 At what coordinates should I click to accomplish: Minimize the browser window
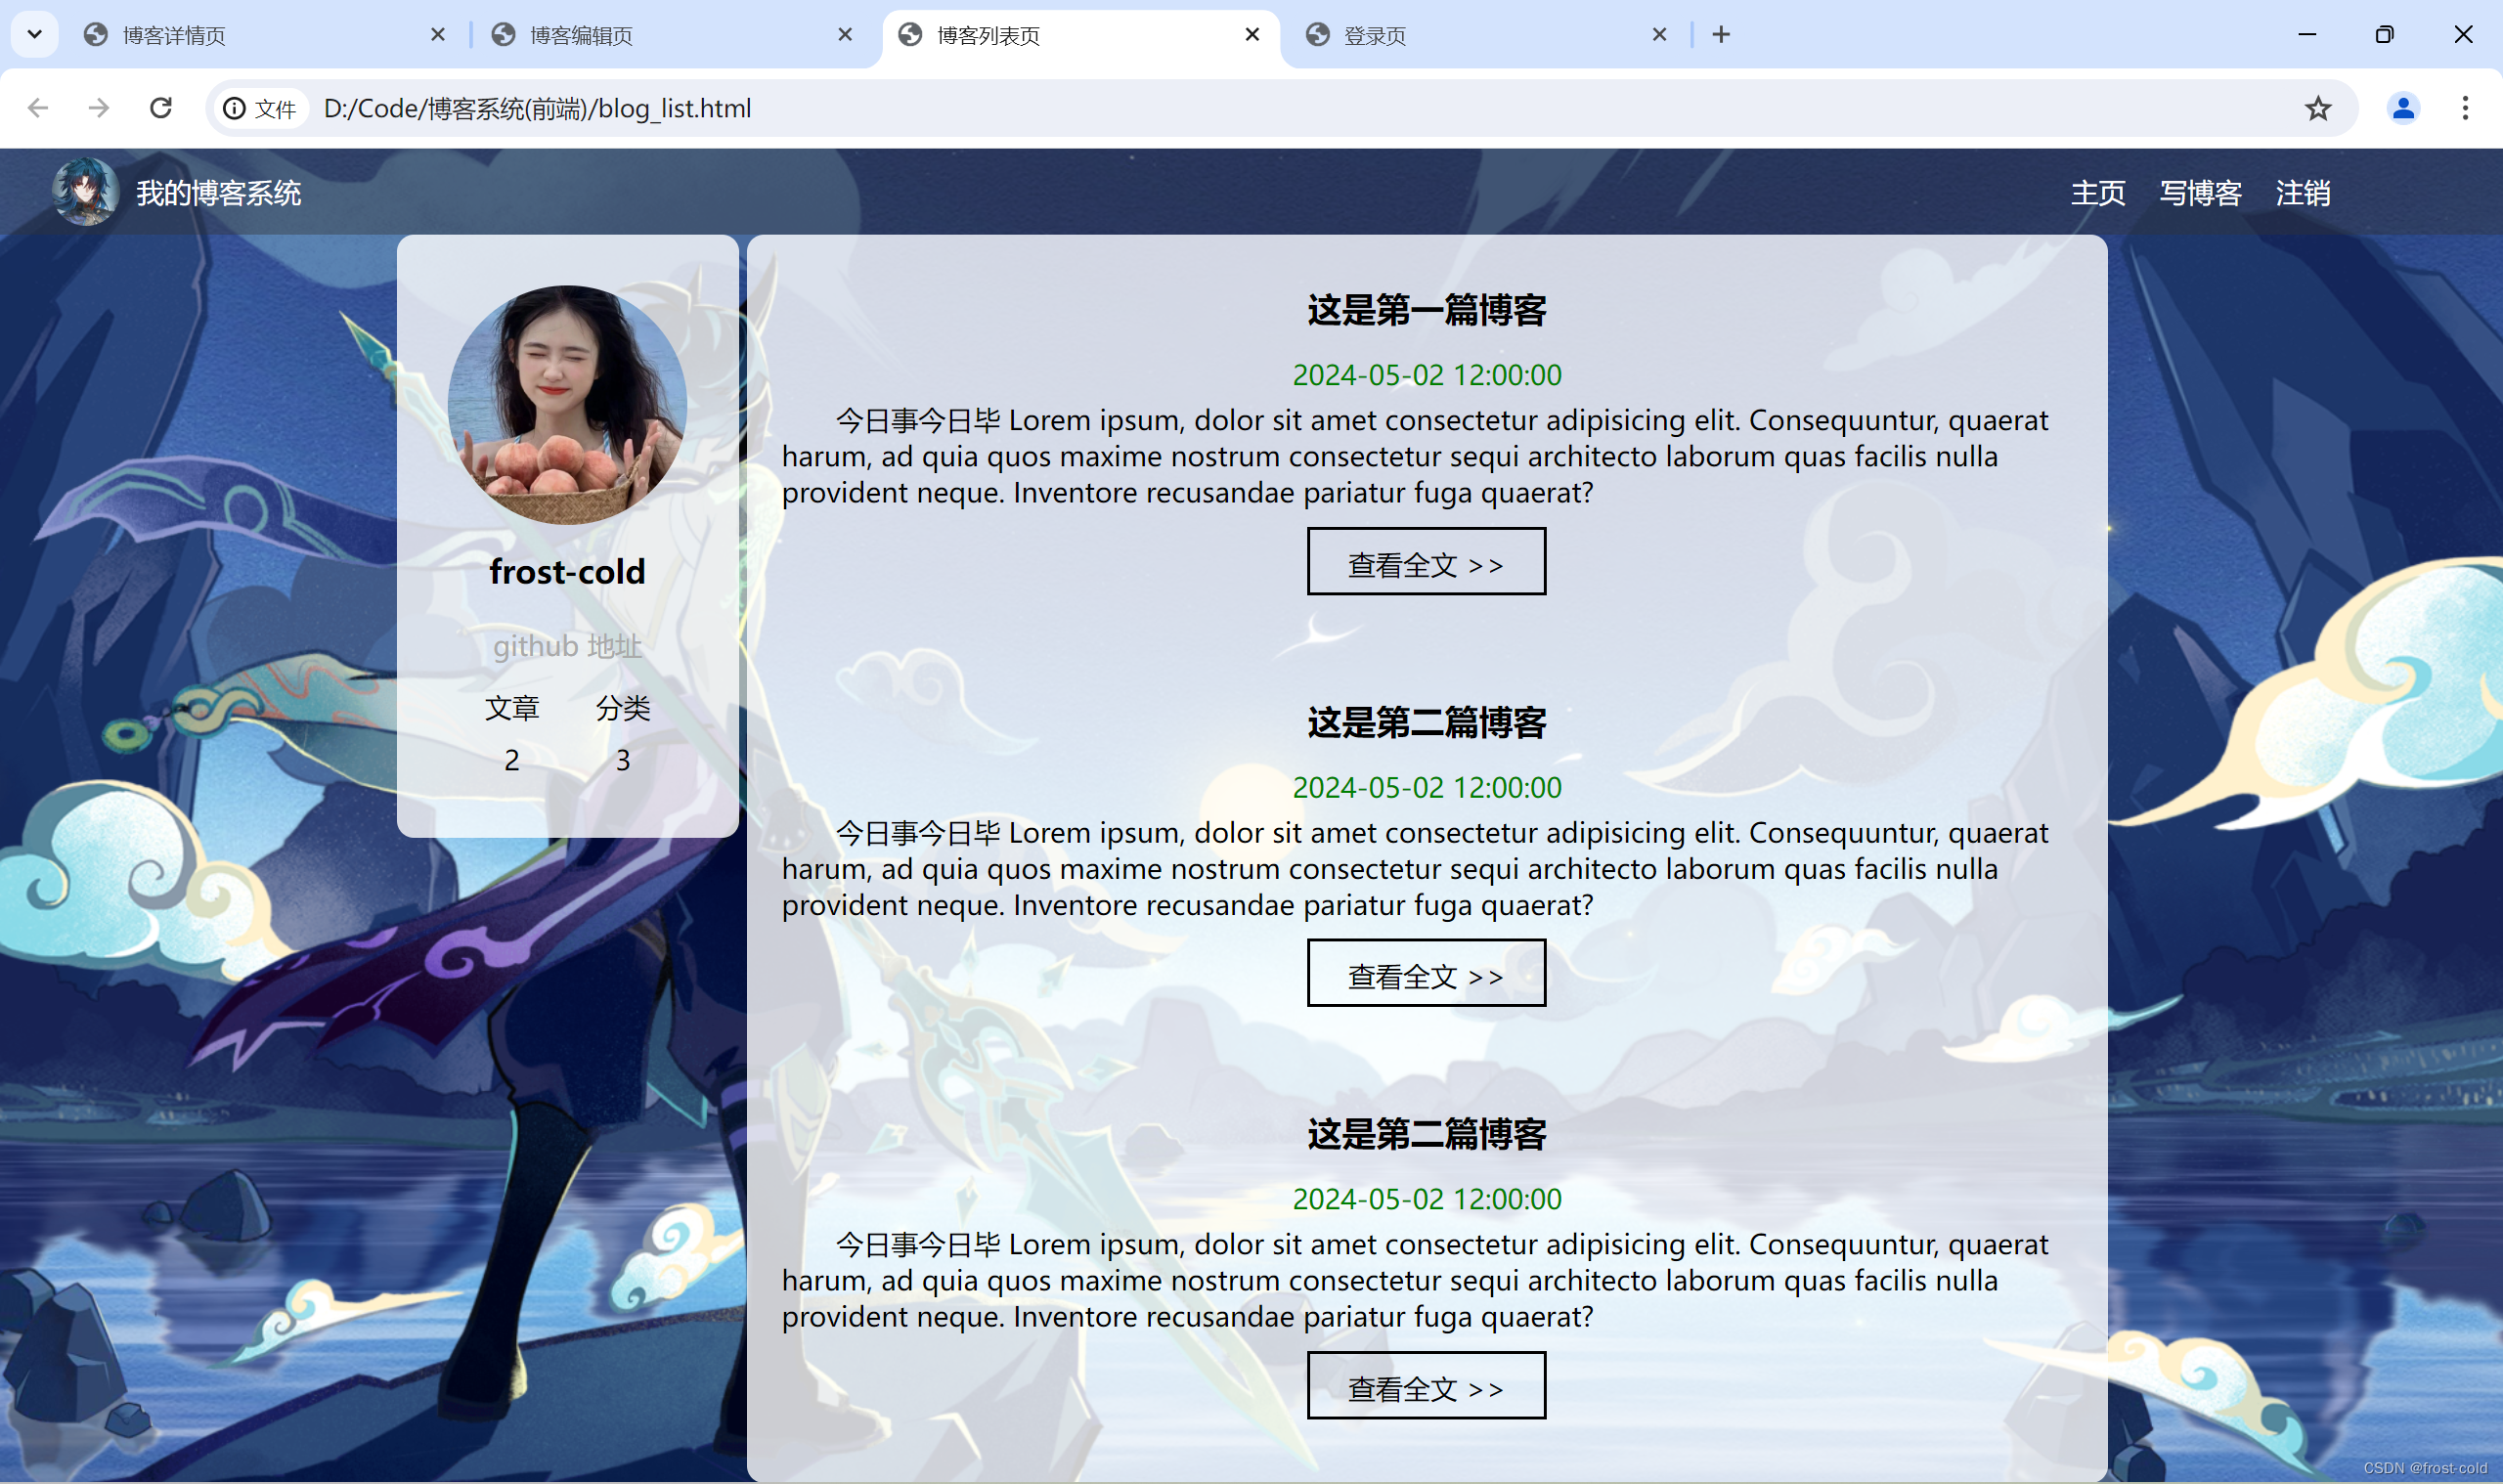pyautogui.click(x=2306, y=35)
